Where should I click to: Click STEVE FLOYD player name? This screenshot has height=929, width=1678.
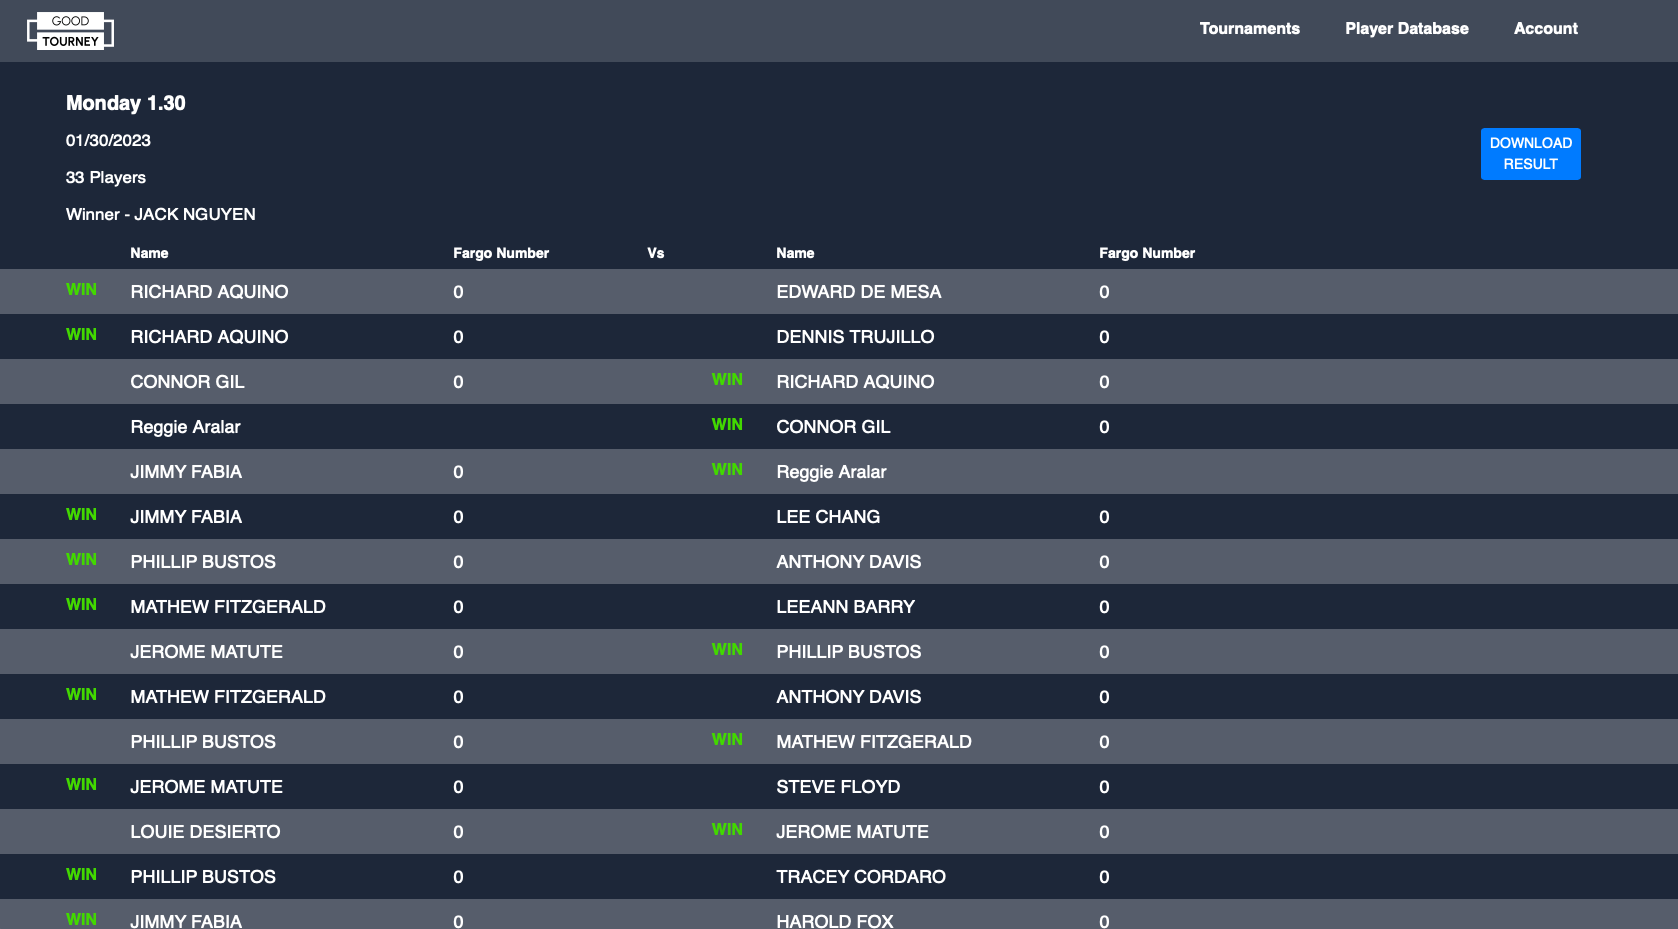coord(838,787)
